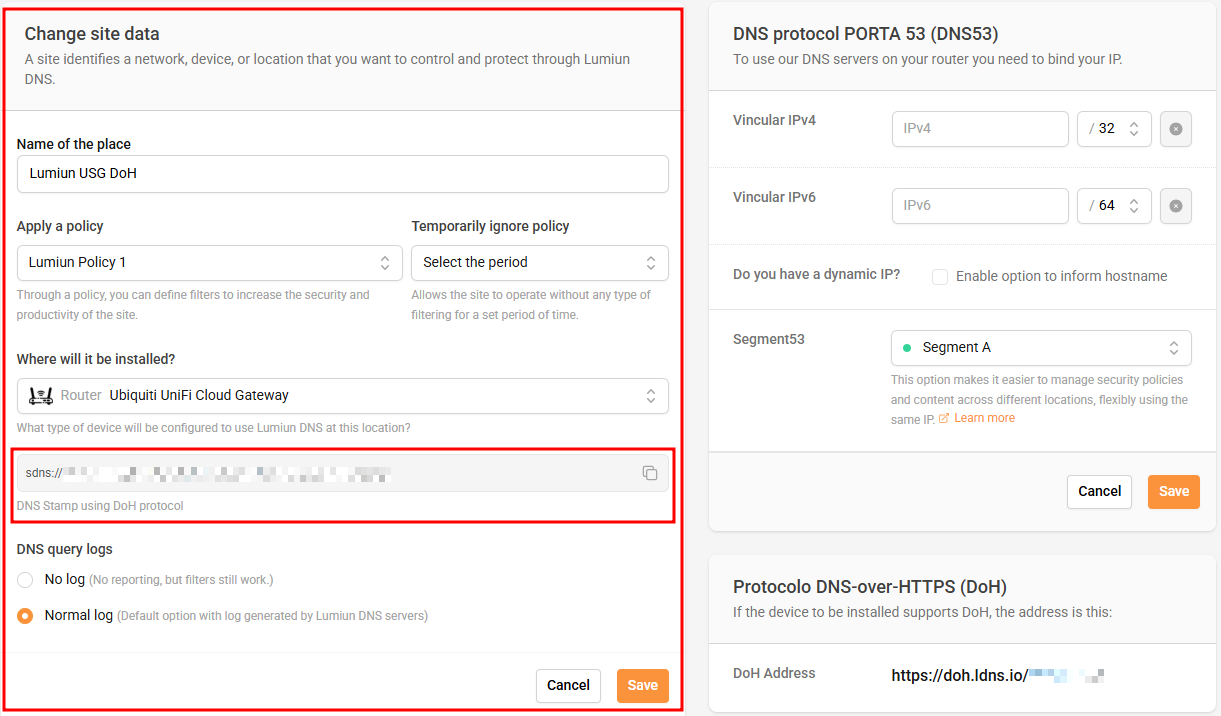Copy the DNS Stamp to clipboard

pos(650,473)
